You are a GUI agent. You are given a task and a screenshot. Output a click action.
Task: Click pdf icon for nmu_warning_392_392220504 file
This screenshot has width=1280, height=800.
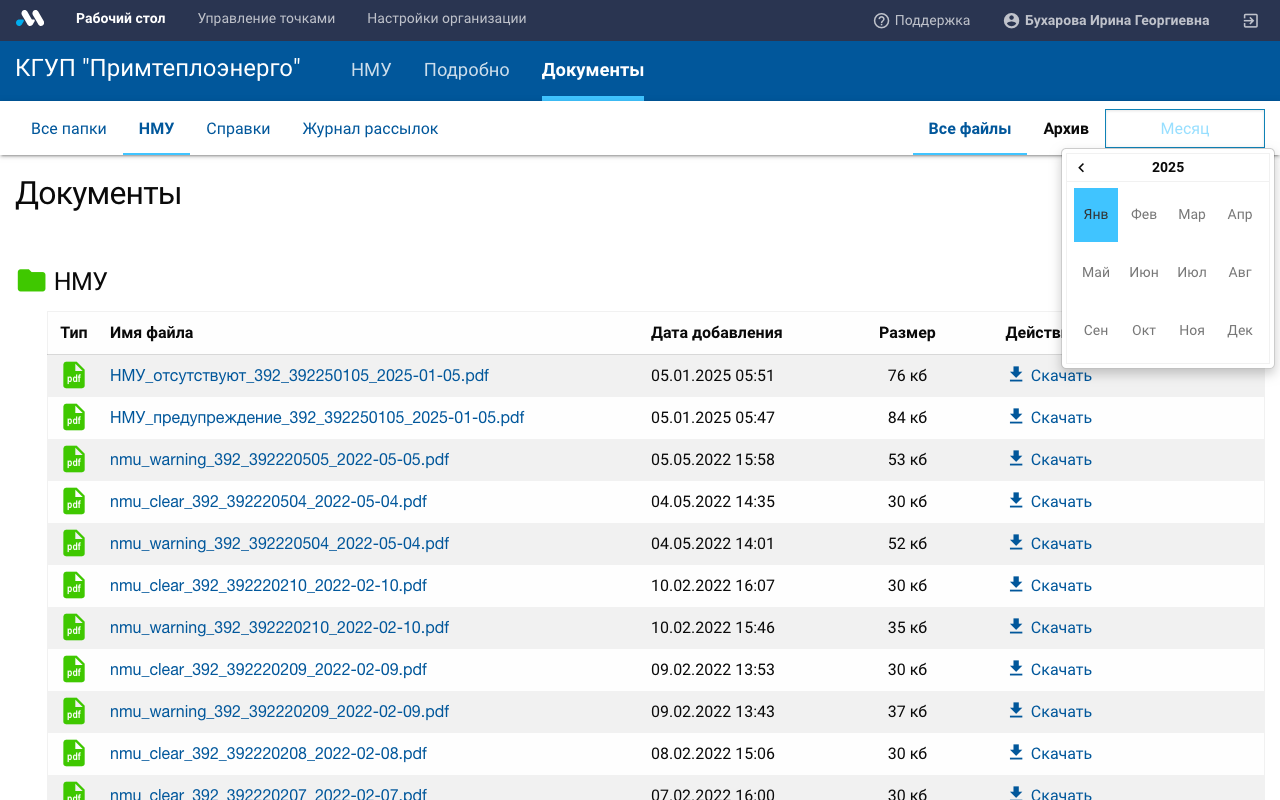[x=74, y=544]
